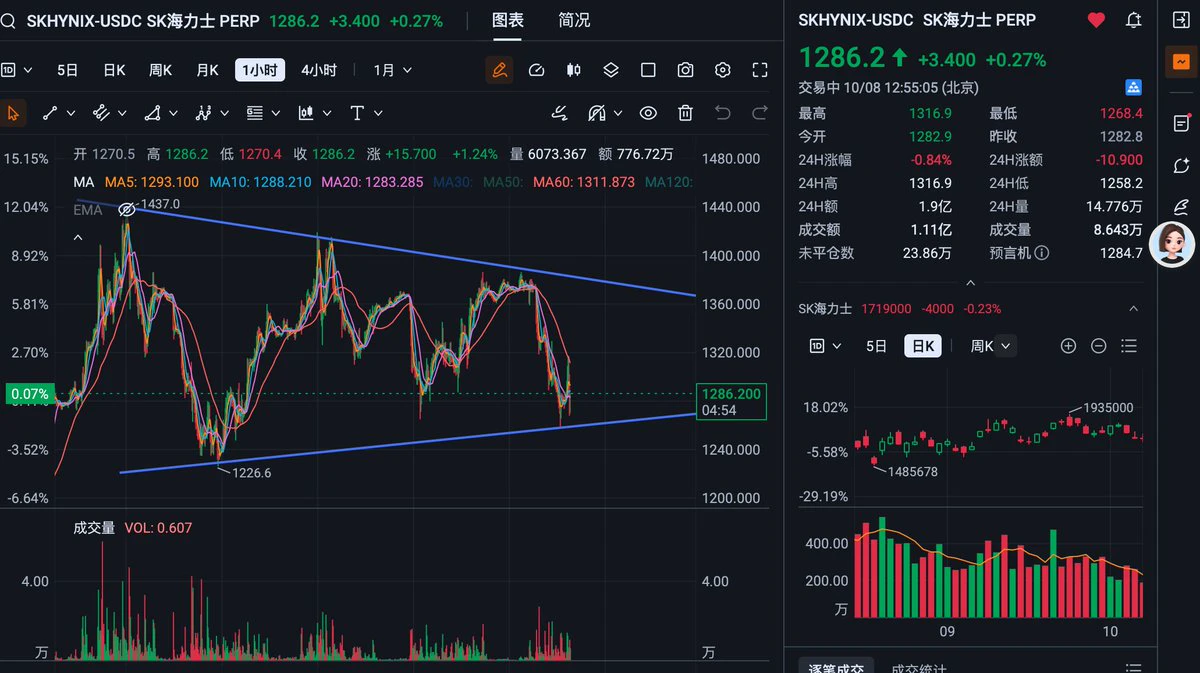The image size is (1200, 673).
Task: Open the candlestick chart style icon
Action: click(573, 70)
